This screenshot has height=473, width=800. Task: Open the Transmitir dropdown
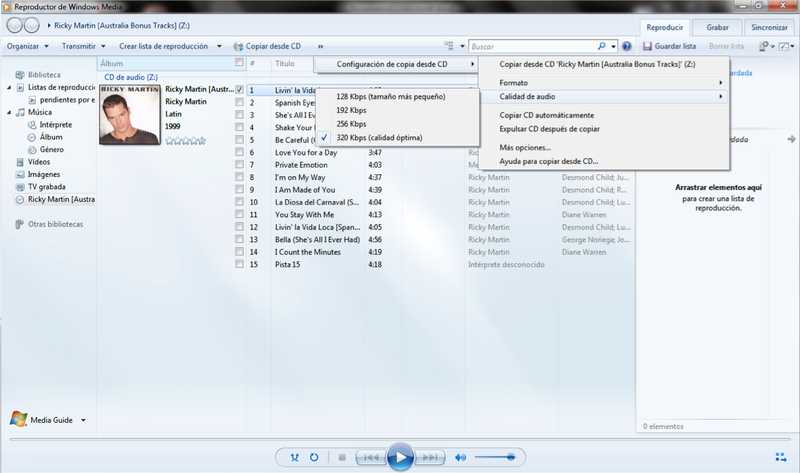pos(84,46)
